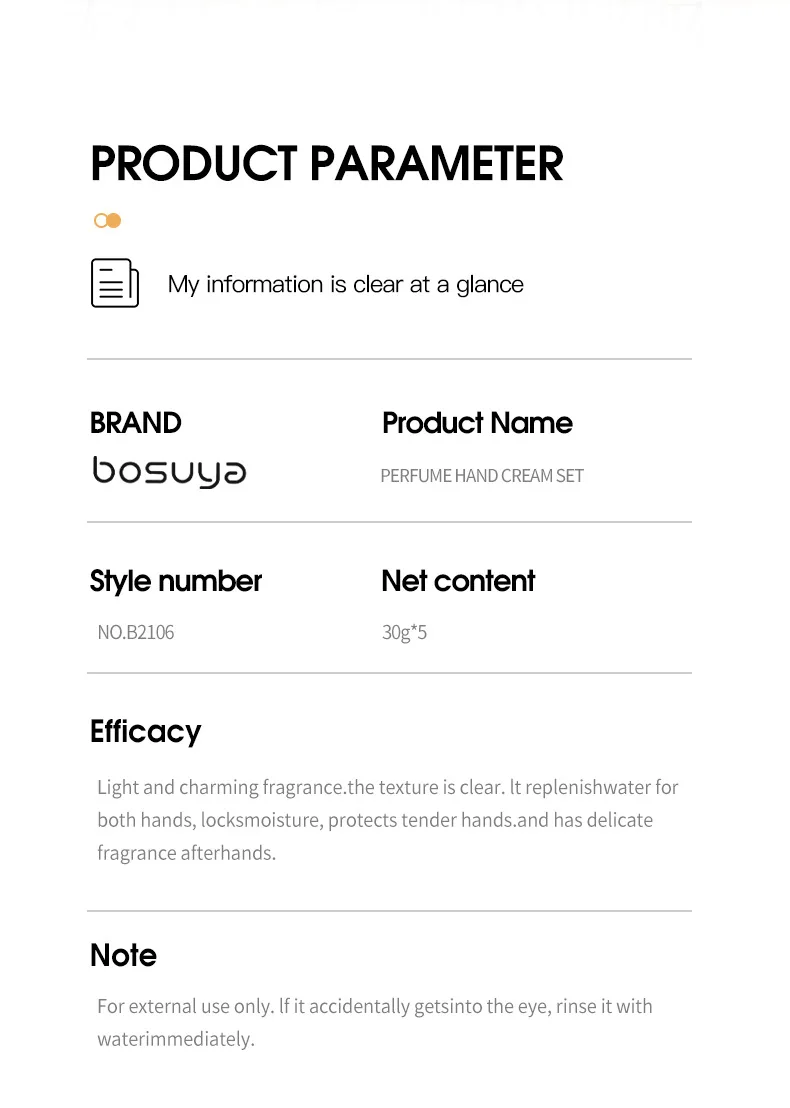Click the bosuya brand logo

click(170, 473)
